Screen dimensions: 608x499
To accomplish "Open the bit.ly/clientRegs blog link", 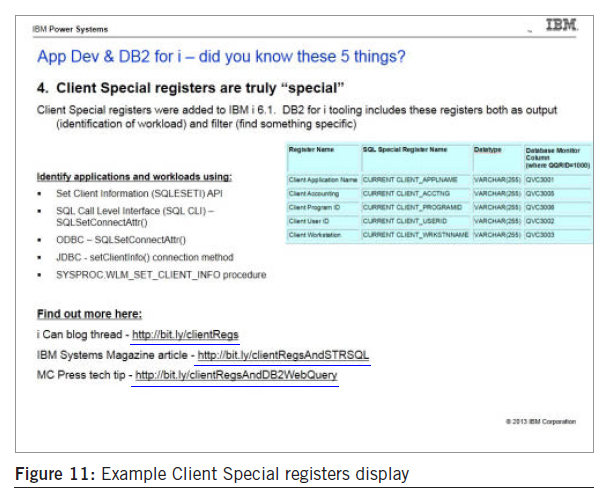I will pyautogui.click(x=185, y=335).
